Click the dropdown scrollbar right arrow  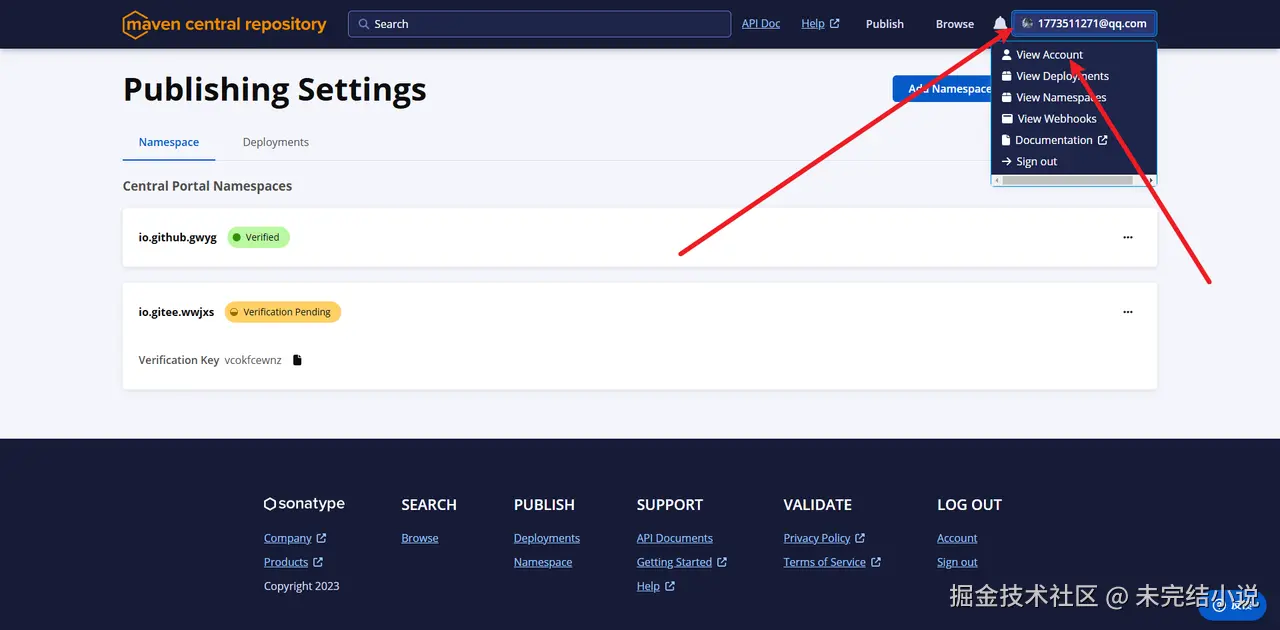[x=1152, y=180]
